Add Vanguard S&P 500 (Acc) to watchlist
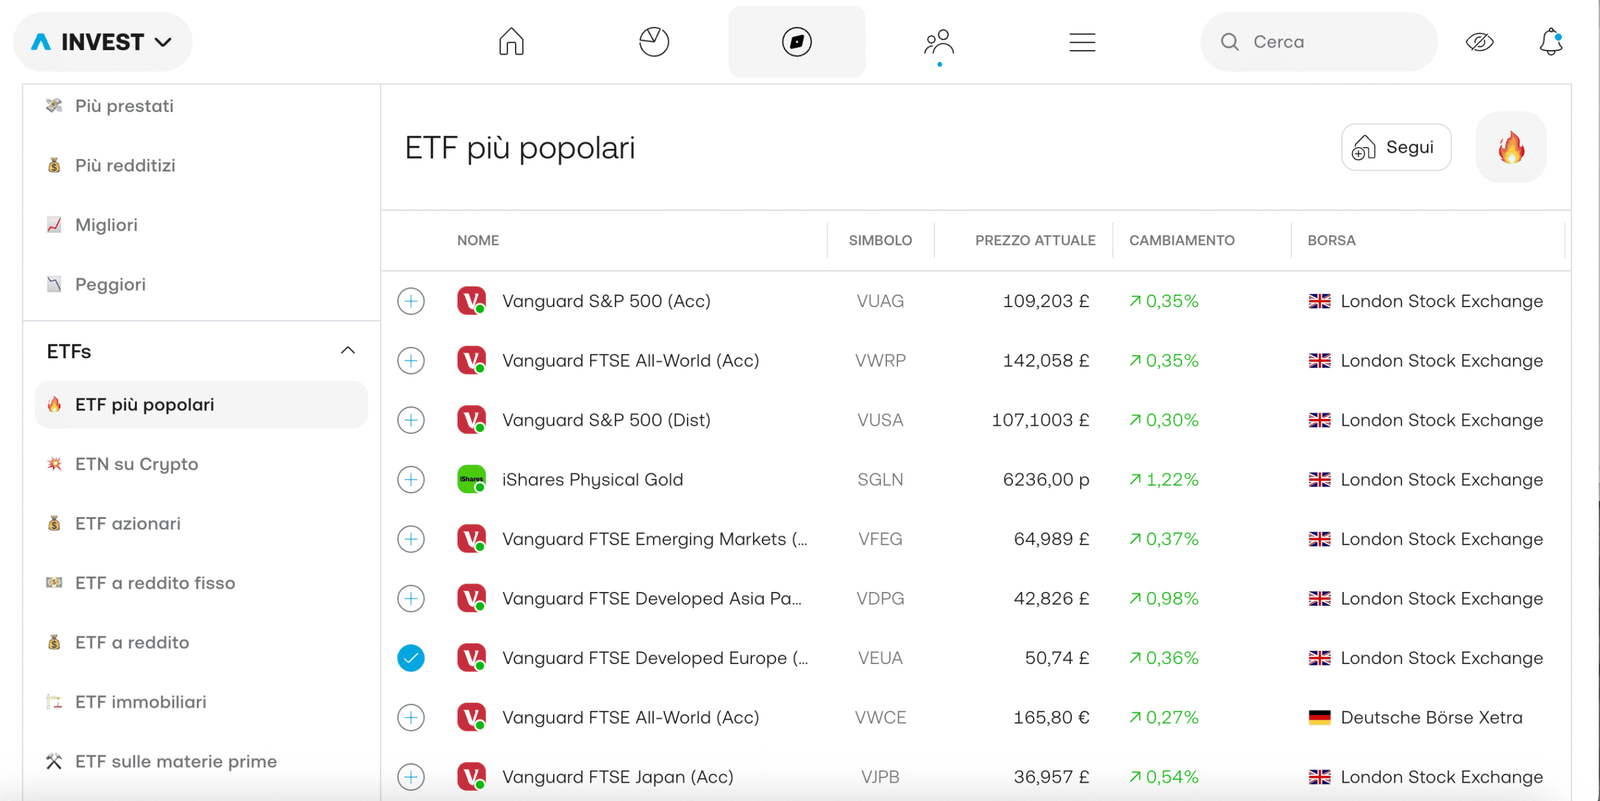This screenshot has width=1600, height=801. (411, 301)
